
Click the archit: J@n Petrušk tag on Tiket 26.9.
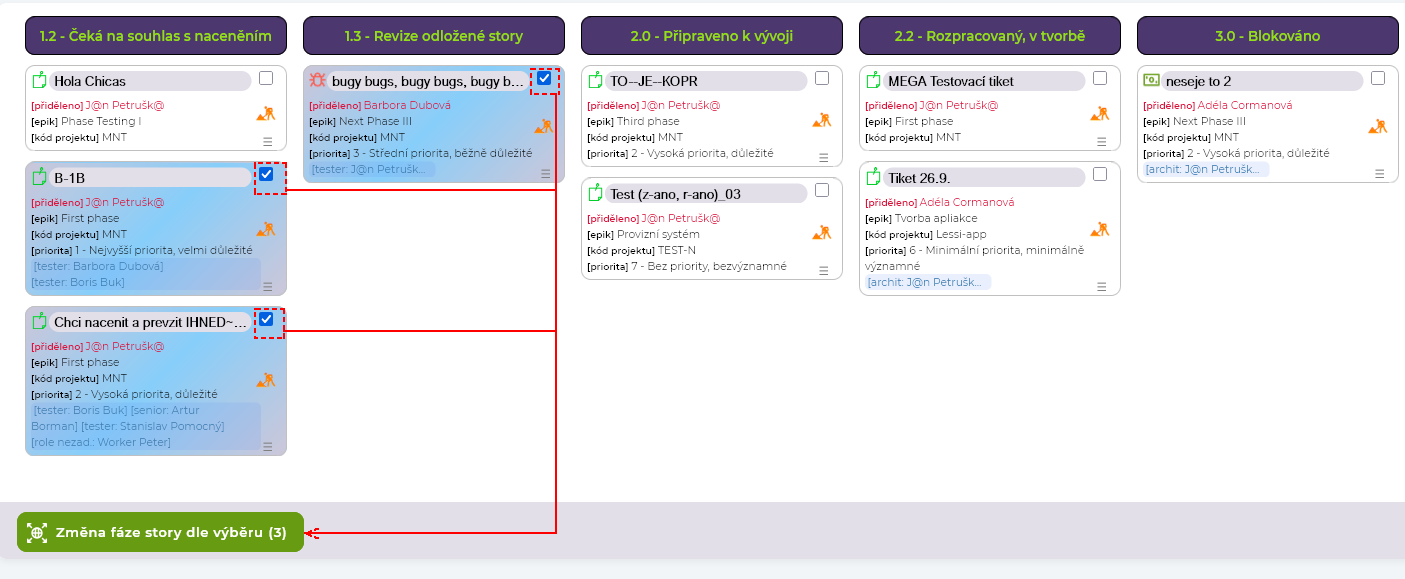tap(928, 283)
